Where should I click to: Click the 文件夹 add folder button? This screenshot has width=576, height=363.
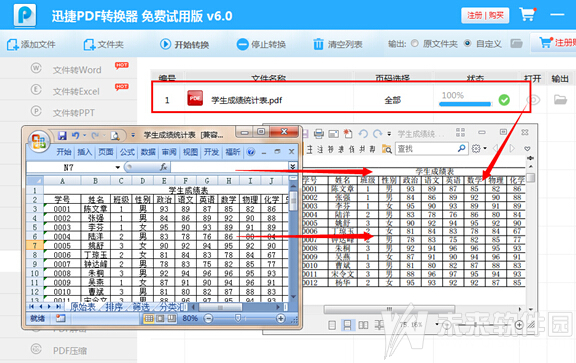point(103,44)
